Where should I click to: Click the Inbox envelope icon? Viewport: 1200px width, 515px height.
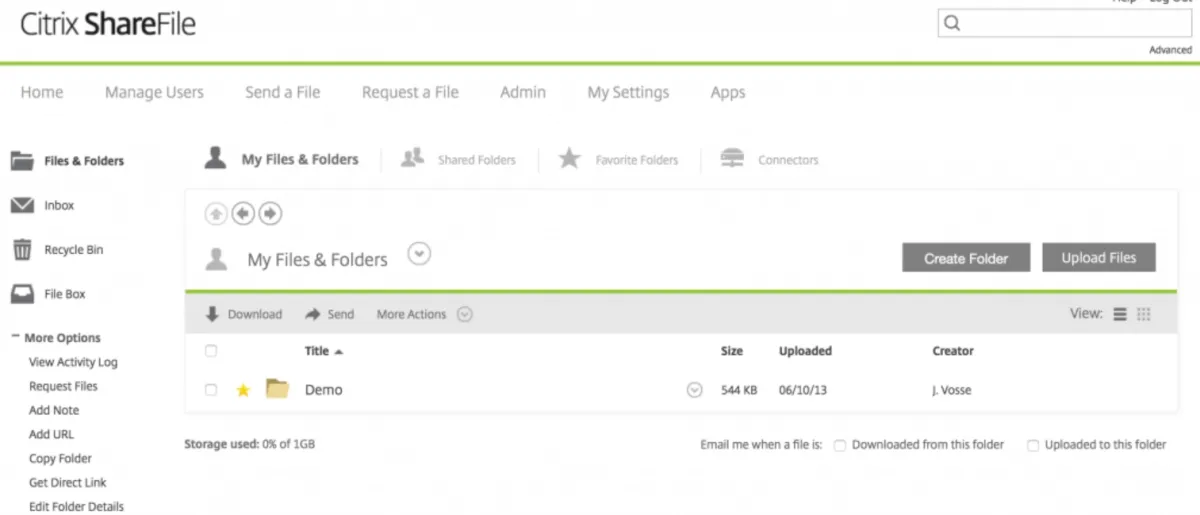[22, 205]
